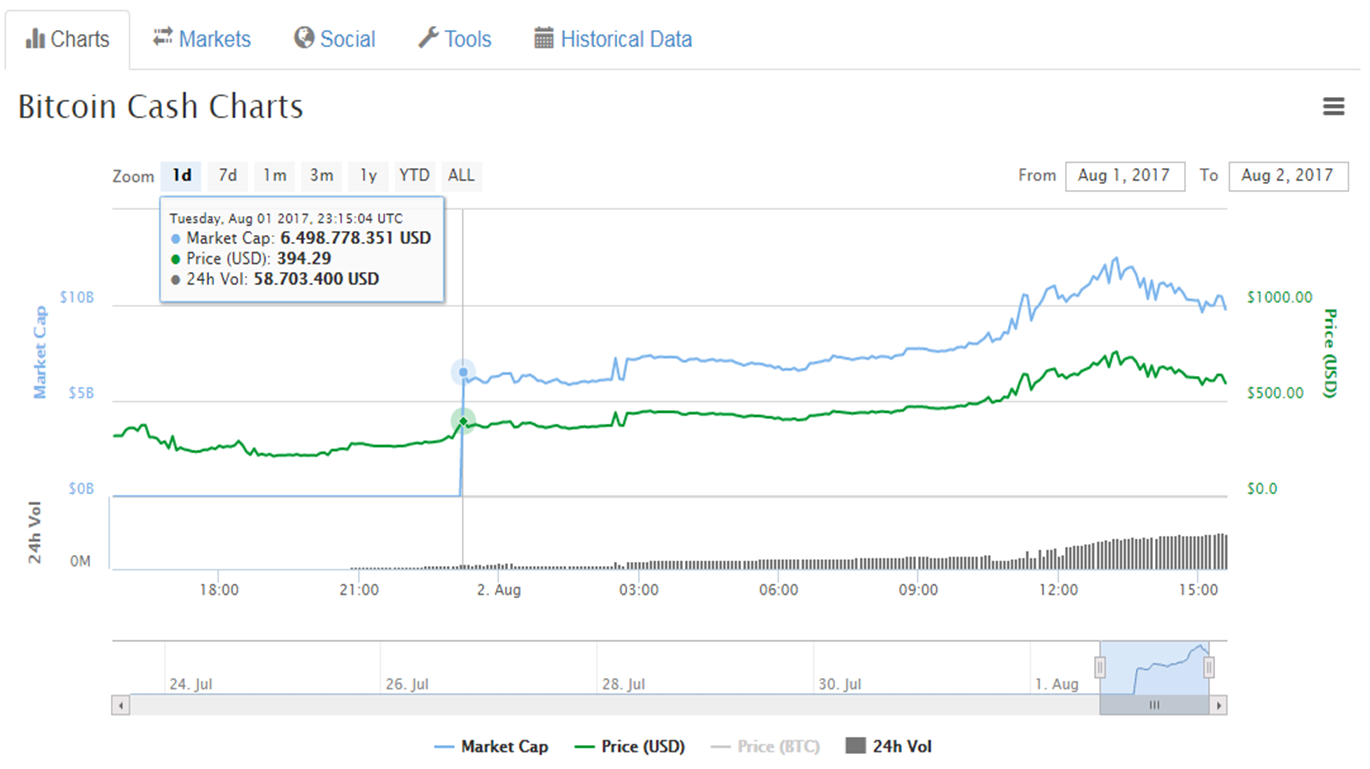Toggle Price (USD) series in legend
Screen dimensions: 1370x769
pyautogui.click(x=631, y=747)
